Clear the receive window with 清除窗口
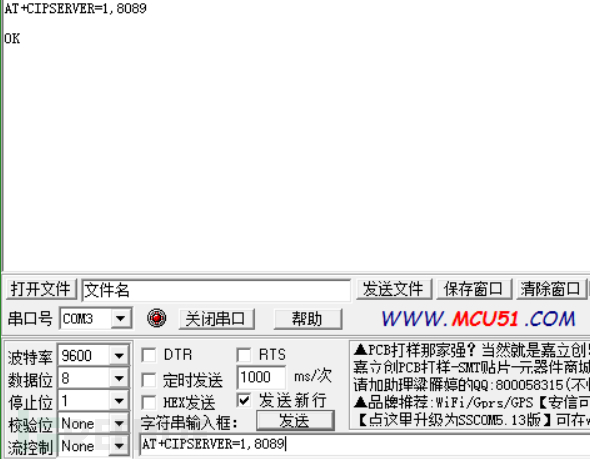 coord(551,289)
